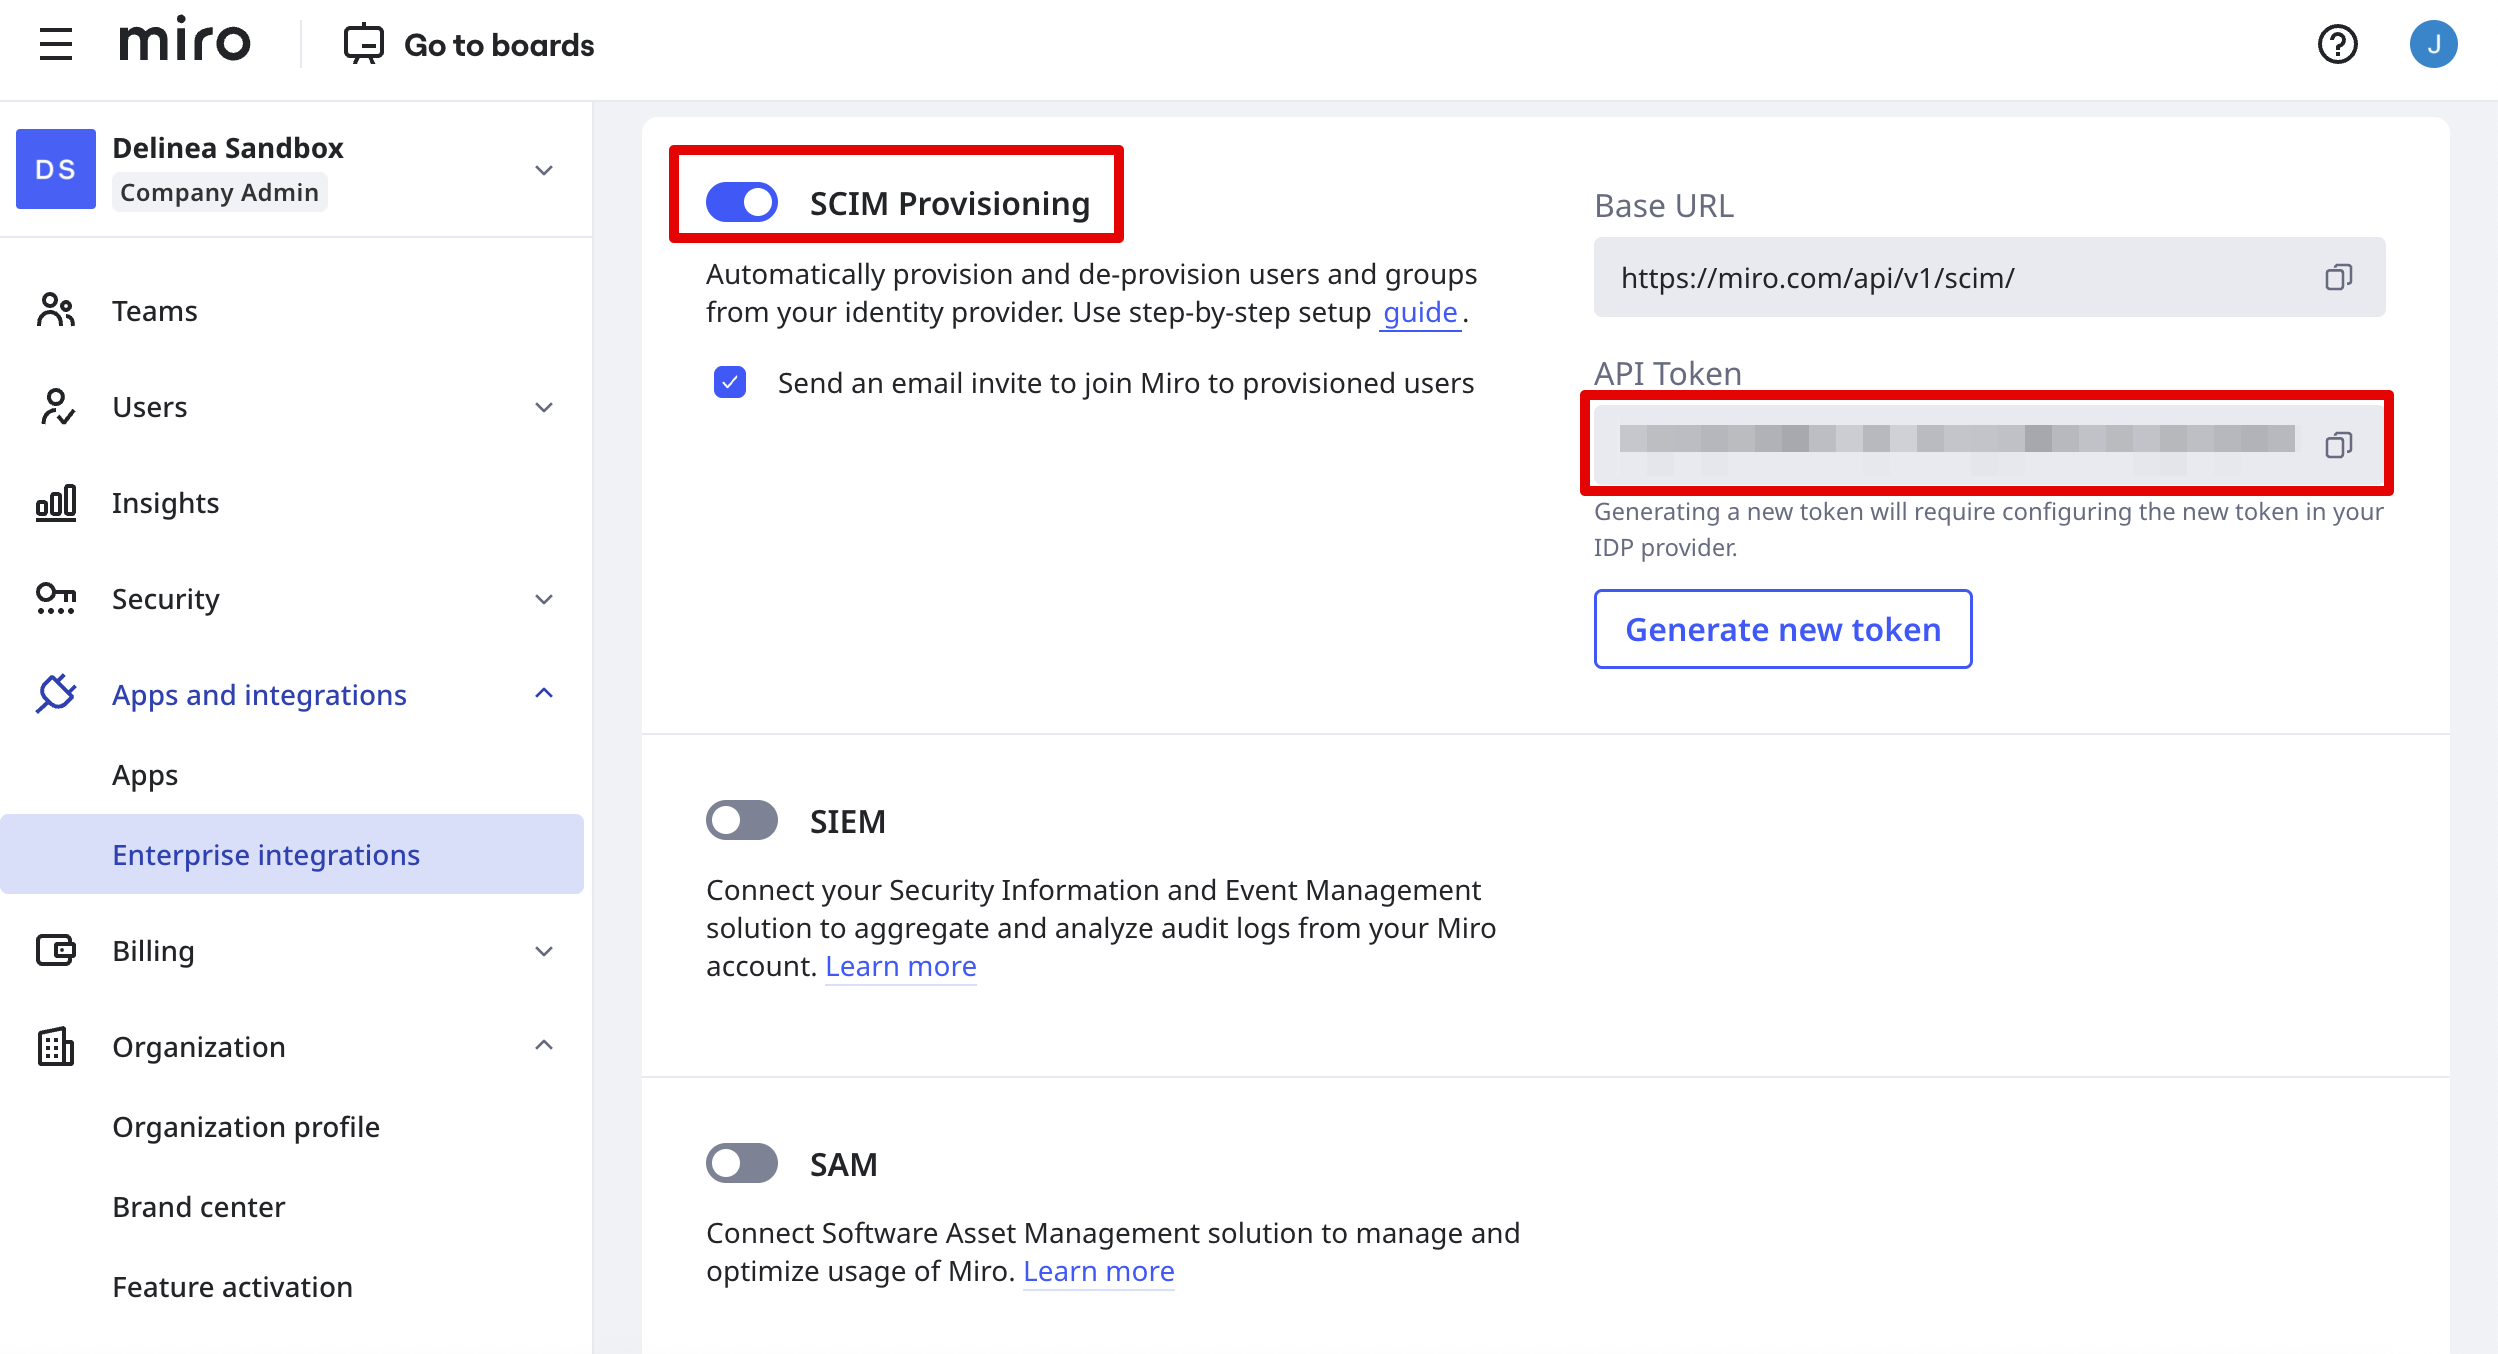Expand the Users section chevron

click(x=544, y=407)
